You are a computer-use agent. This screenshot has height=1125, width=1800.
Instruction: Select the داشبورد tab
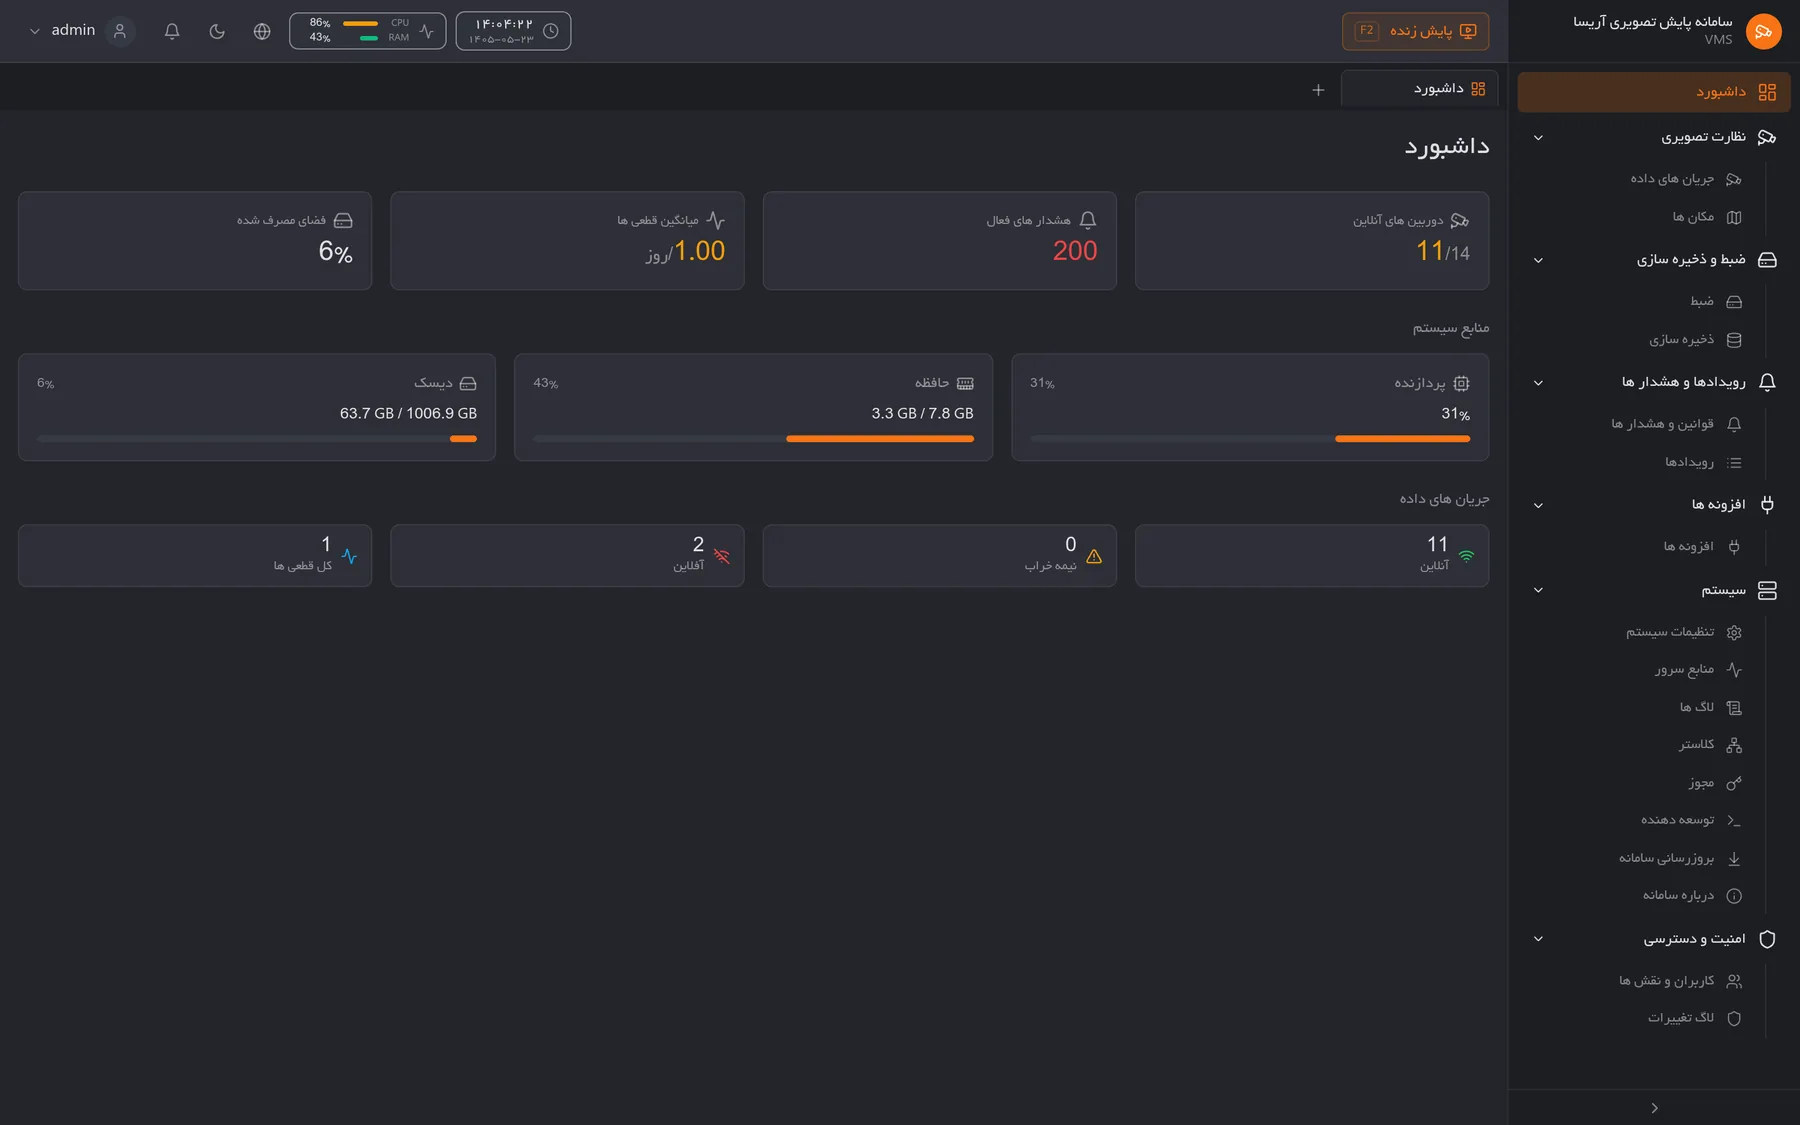pyautogui.click(x=1420, y=89)
